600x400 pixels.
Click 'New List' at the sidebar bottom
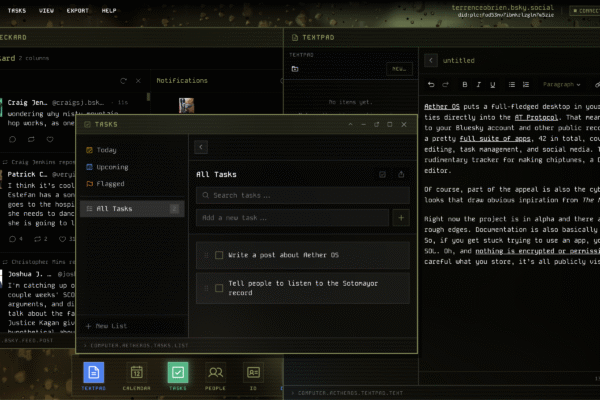pos(108,326)
